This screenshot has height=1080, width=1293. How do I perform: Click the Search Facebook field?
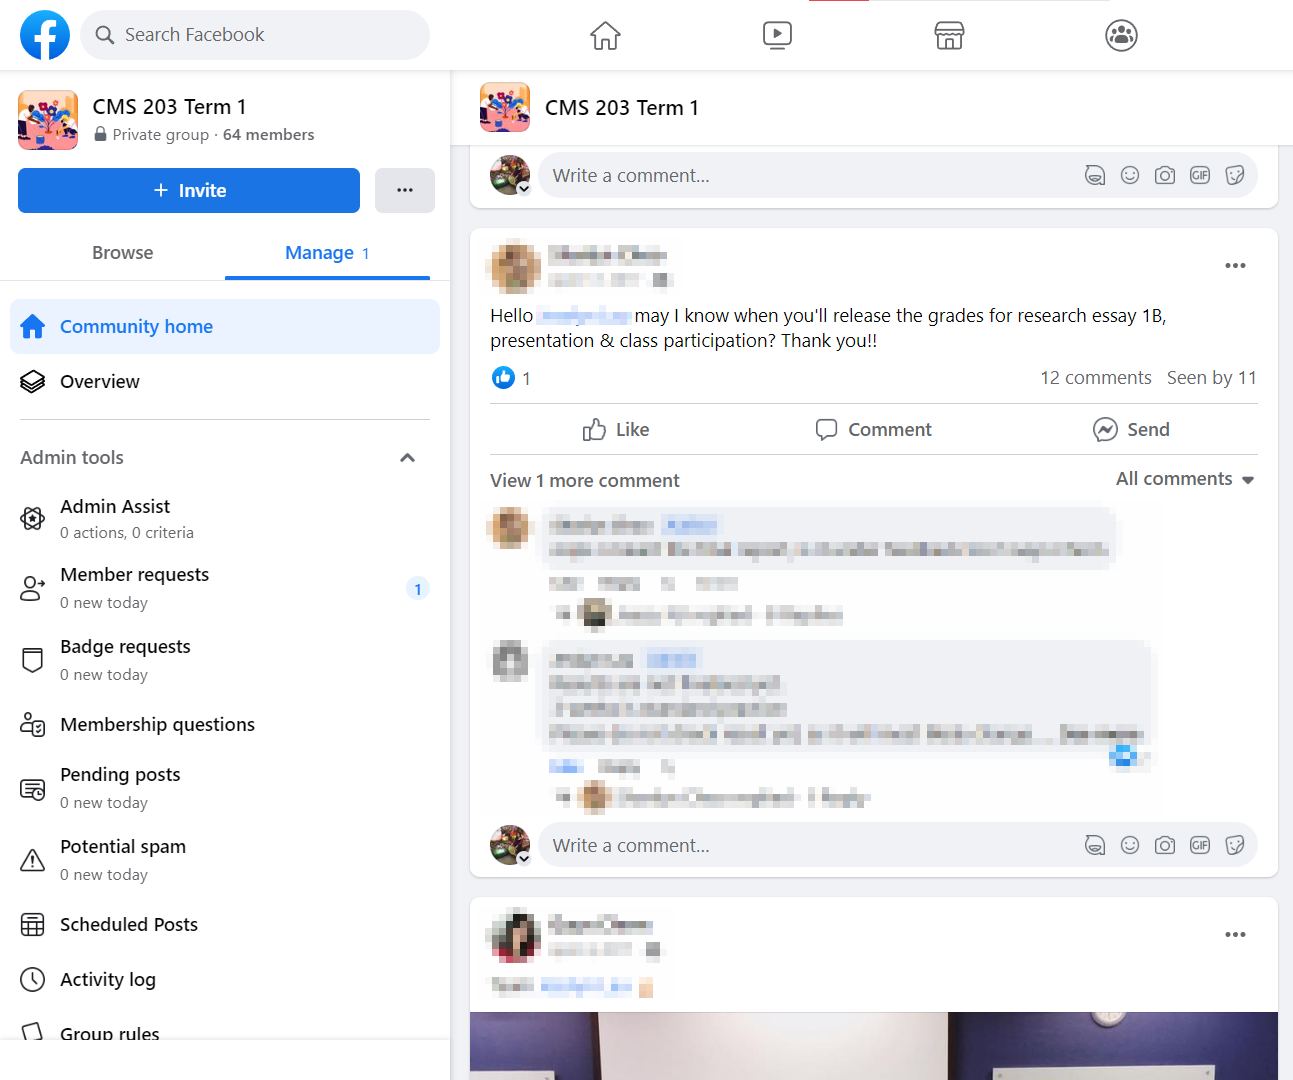tap(255, 35)
